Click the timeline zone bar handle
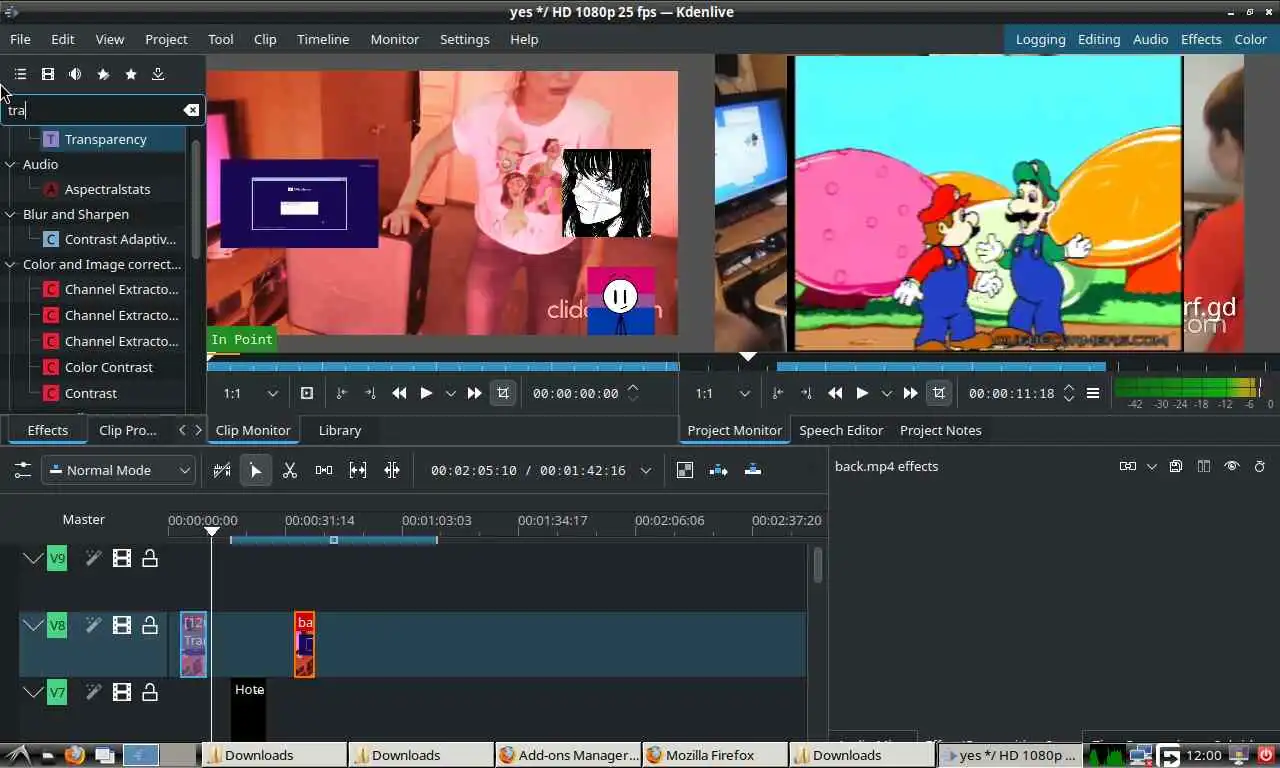This screenshot has width=1280, height=768. pyautogui.click(x=334, y=540)
